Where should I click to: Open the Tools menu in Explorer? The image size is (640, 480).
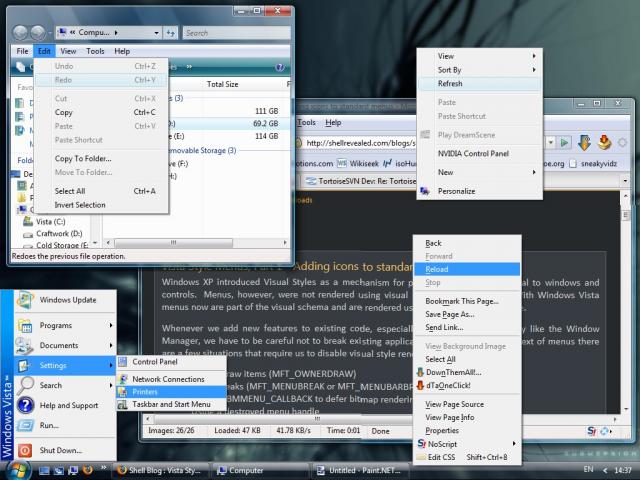pos(95,51)
